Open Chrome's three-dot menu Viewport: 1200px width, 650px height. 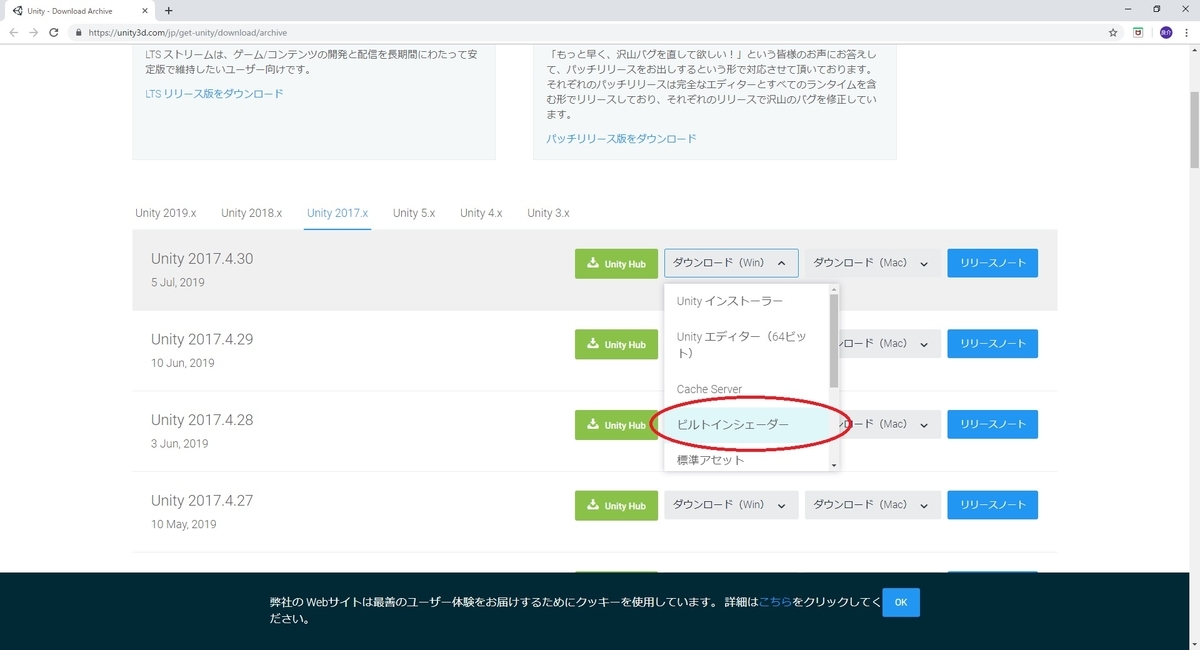(1187, 32)
